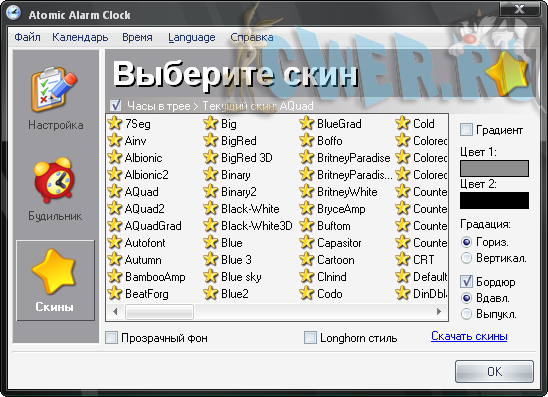Viewport: 548px width, 397px height.
Task: Click the right arrow of skin list scrollbar
Action: pyautogui.click(x=439, y=311)
